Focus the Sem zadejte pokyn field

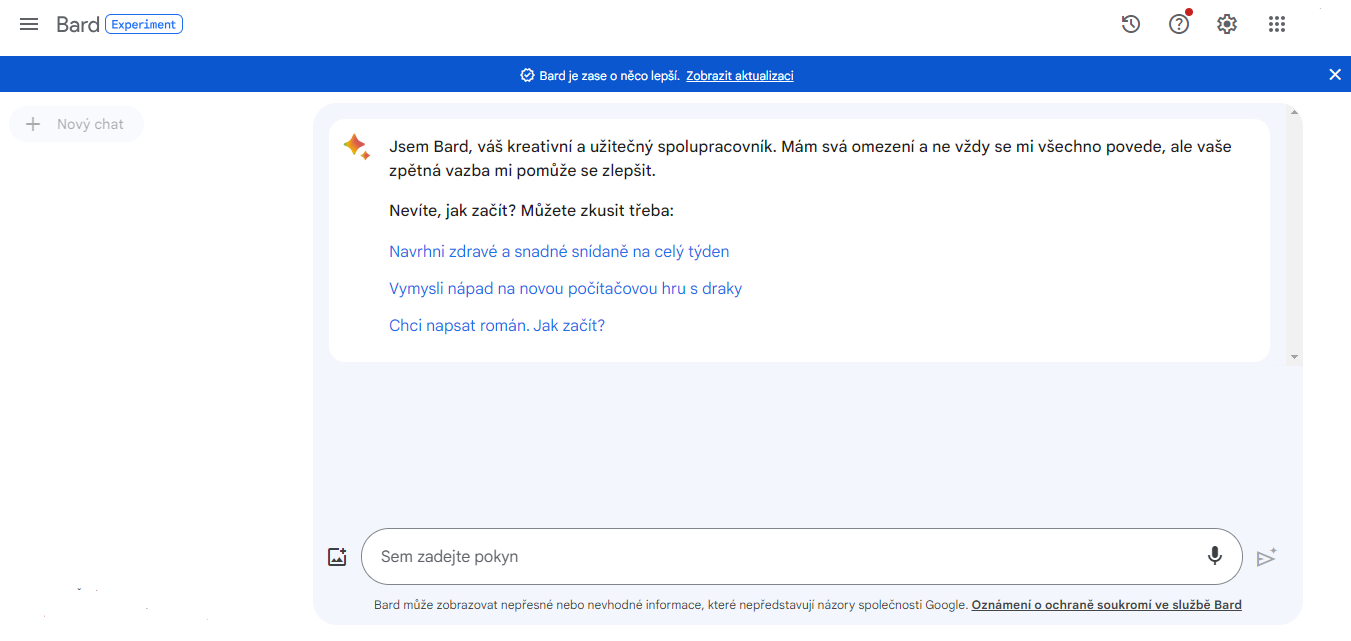(x=801, y=556)
